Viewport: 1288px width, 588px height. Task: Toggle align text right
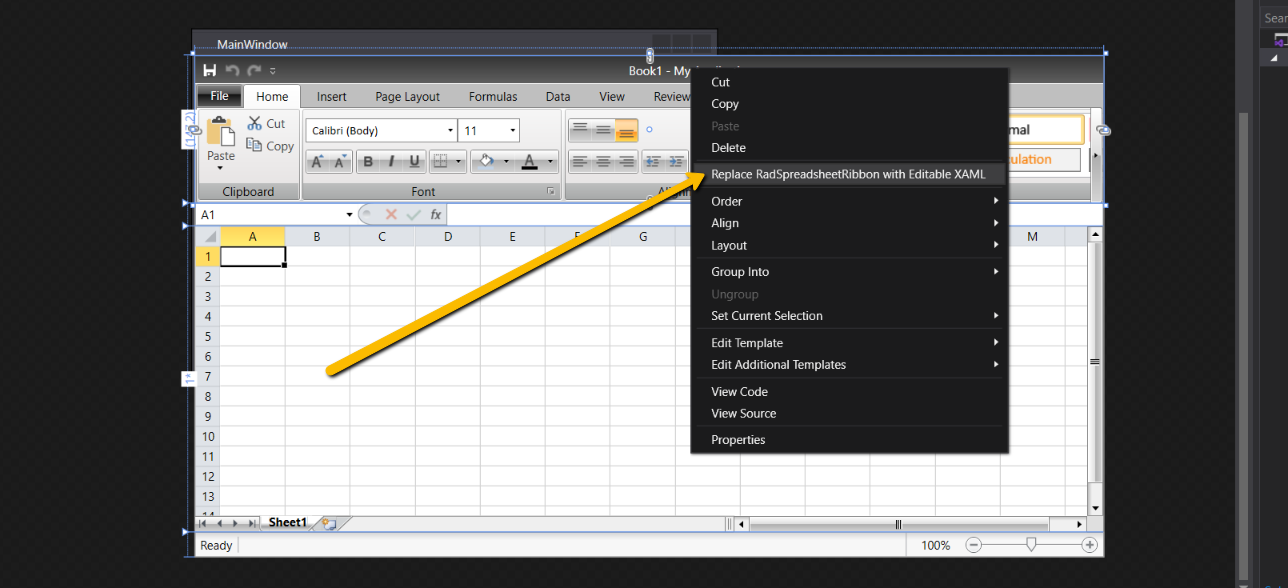(x=626, y=161)
